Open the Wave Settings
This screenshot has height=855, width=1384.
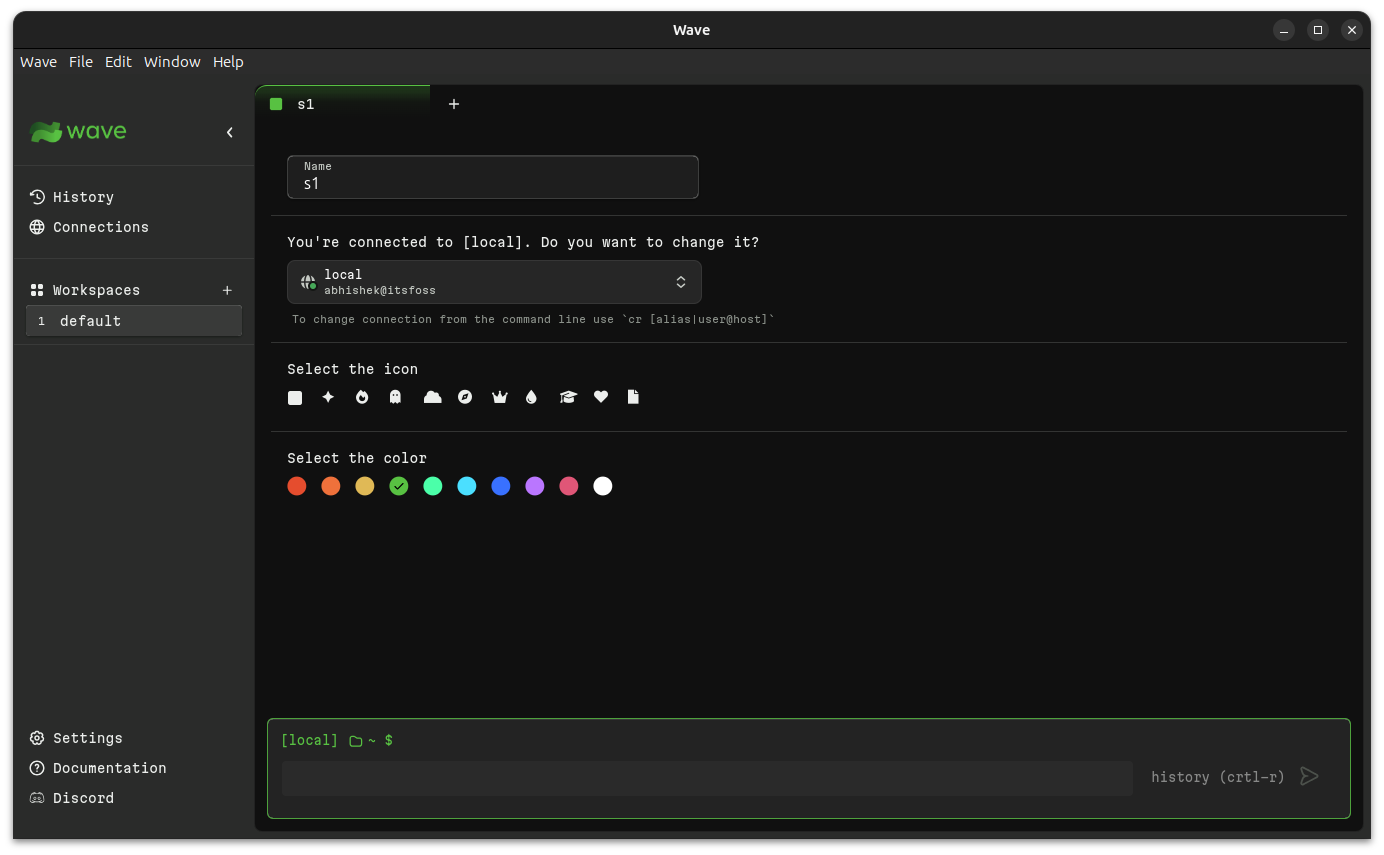coord(85,737)
